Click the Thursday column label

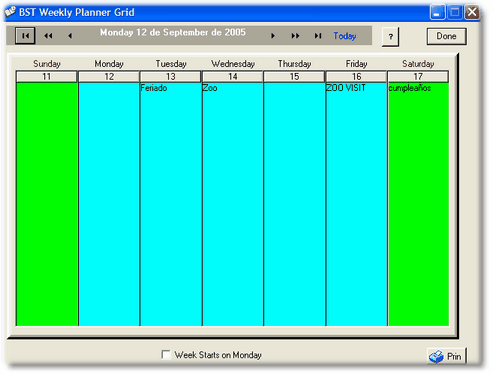pos(295,64)
